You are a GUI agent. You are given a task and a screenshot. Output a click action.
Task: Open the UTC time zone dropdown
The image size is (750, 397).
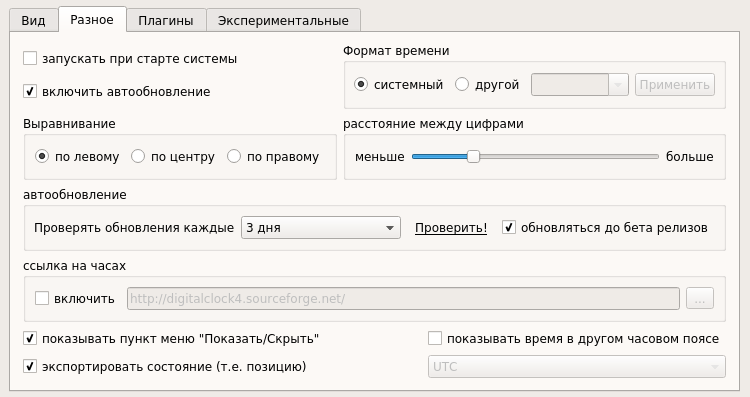click(577, 367)
